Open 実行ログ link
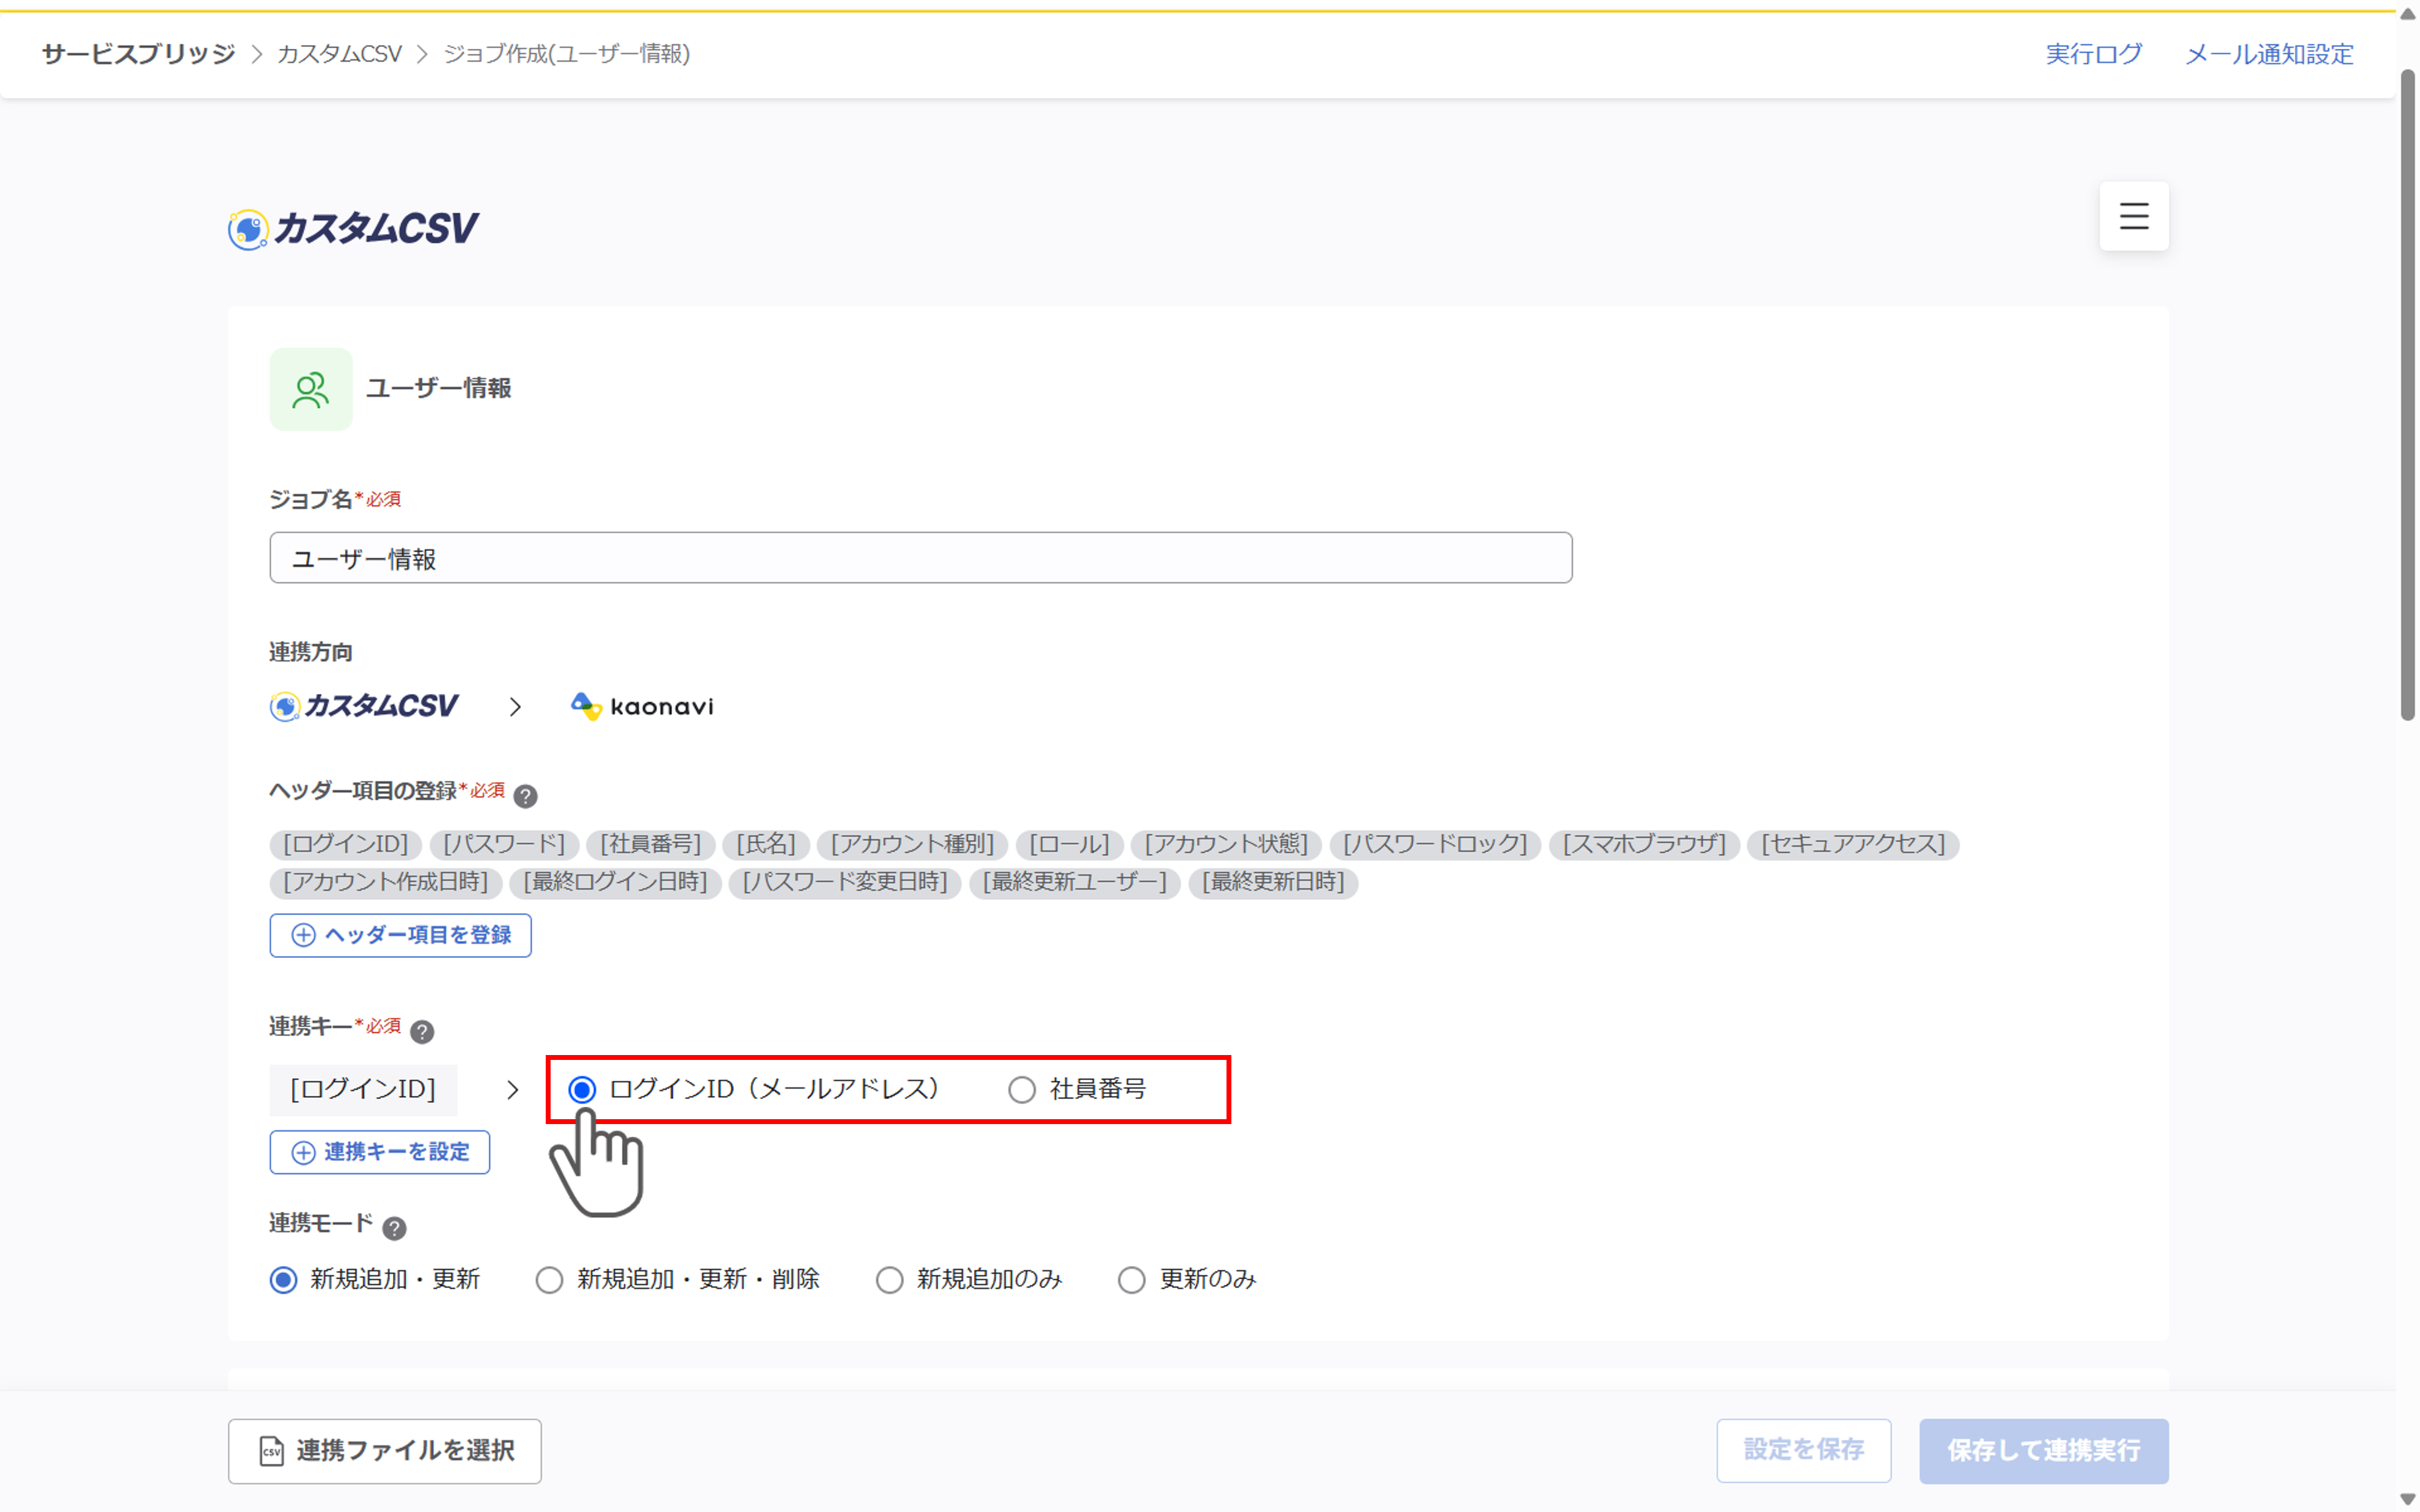This screenshot has width=2420, height=1512. 2093,54
